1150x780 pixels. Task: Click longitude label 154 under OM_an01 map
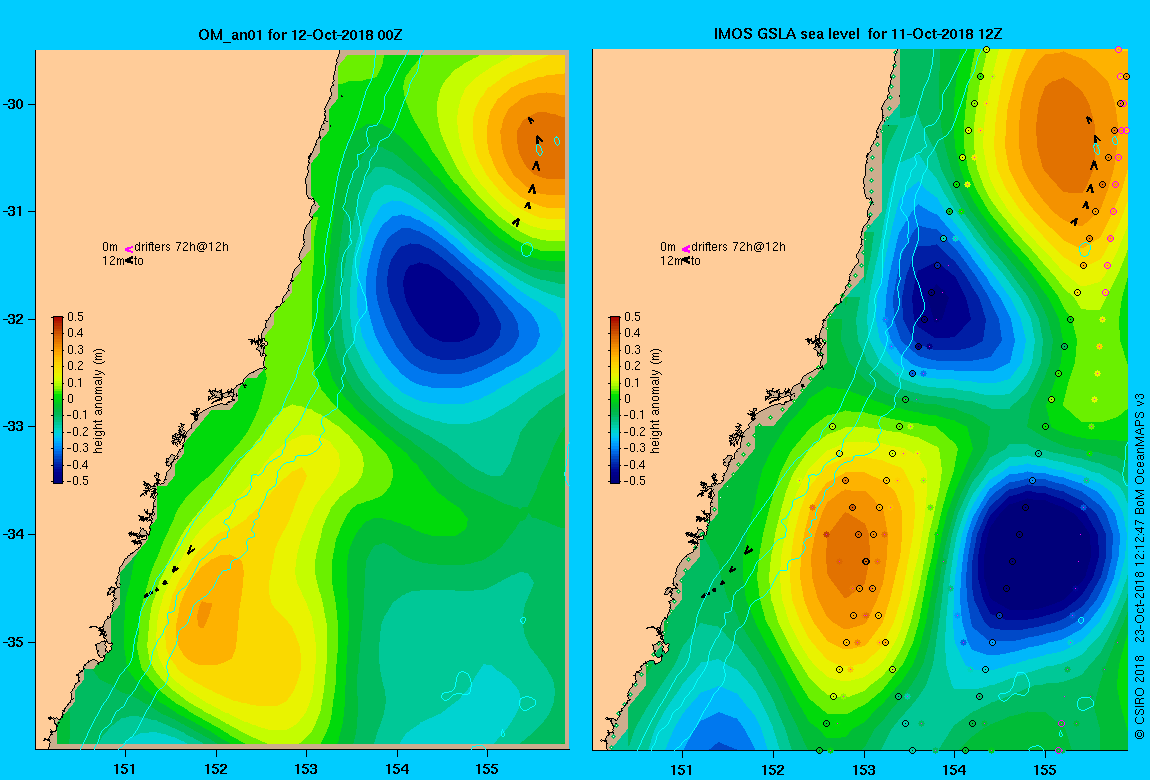397,769
